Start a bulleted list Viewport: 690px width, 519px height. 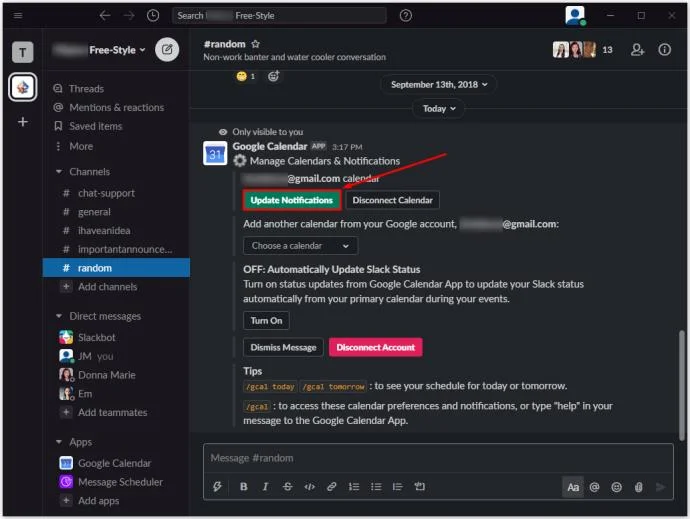tap(376, 486)
